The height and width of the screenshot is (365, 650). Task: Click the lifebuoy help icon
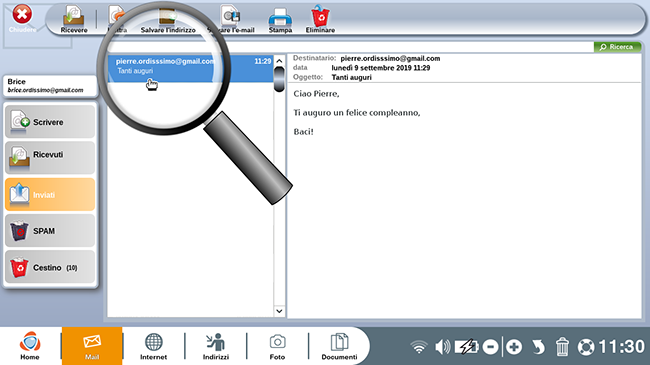pos(586,347)
